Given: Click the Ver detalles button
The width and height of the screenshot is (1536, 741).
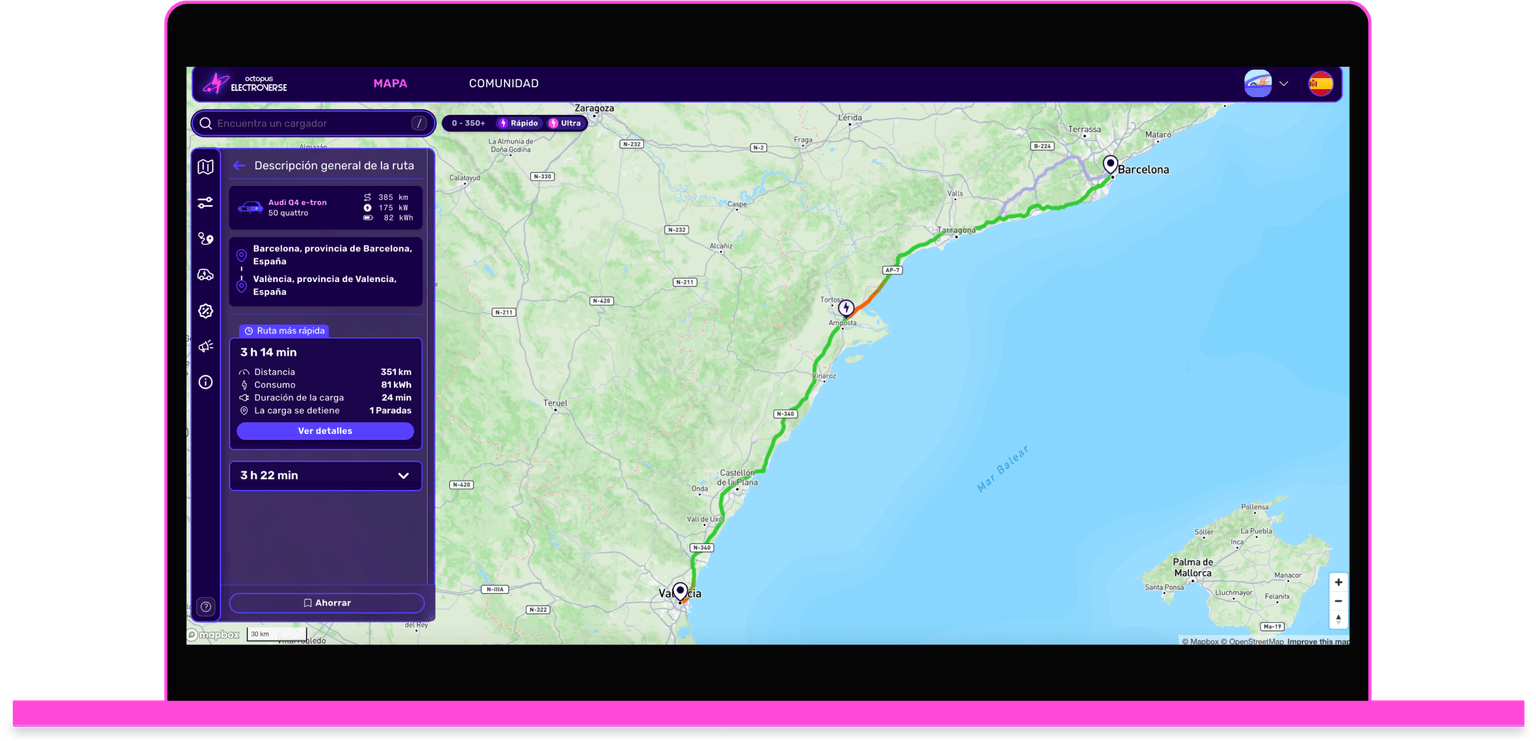Looking at the screenshot, I should pyautogui.click(x=325, y=430).
